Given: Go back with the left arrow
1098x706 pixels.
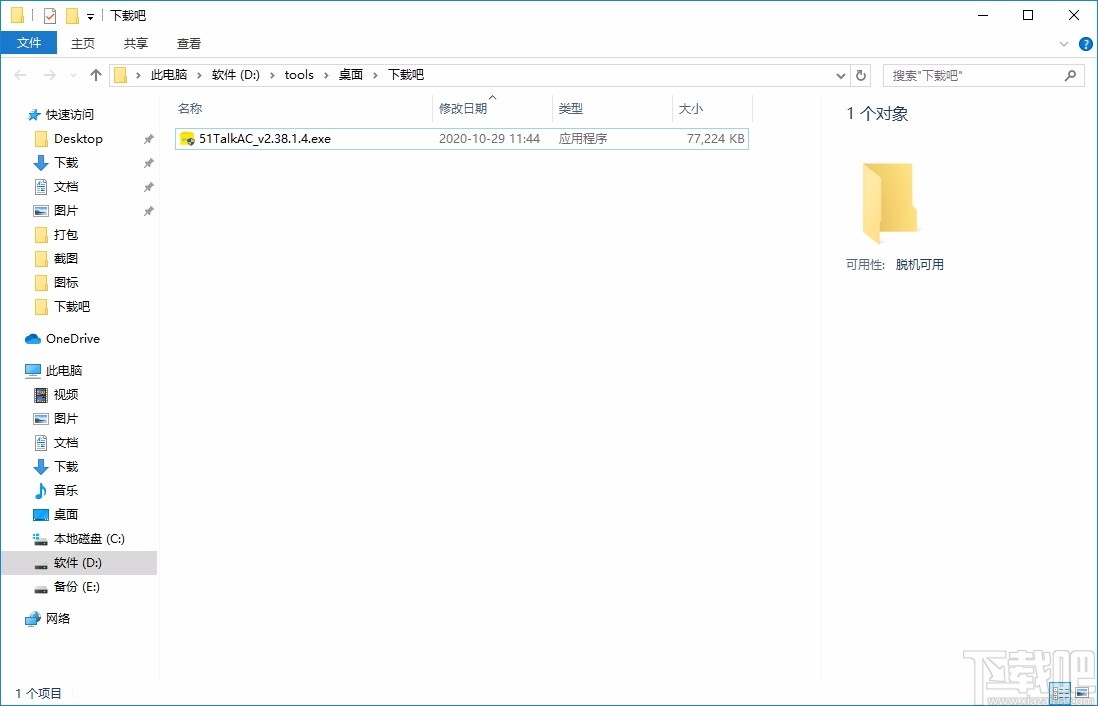Looking at the screenshot, I should click(x=20, y=75).
